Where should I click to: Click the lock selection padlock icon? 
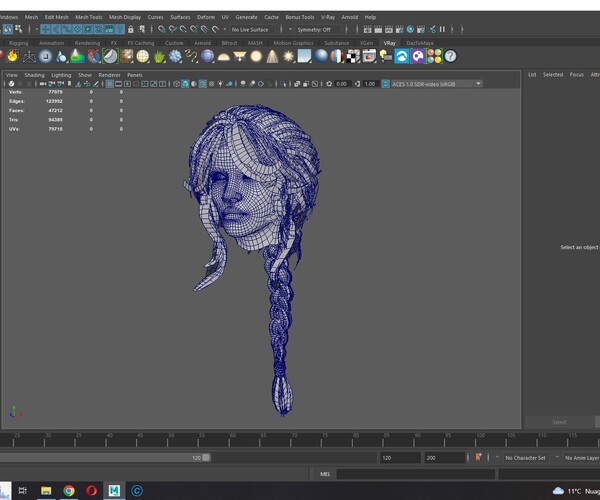(x=130, y=29)
